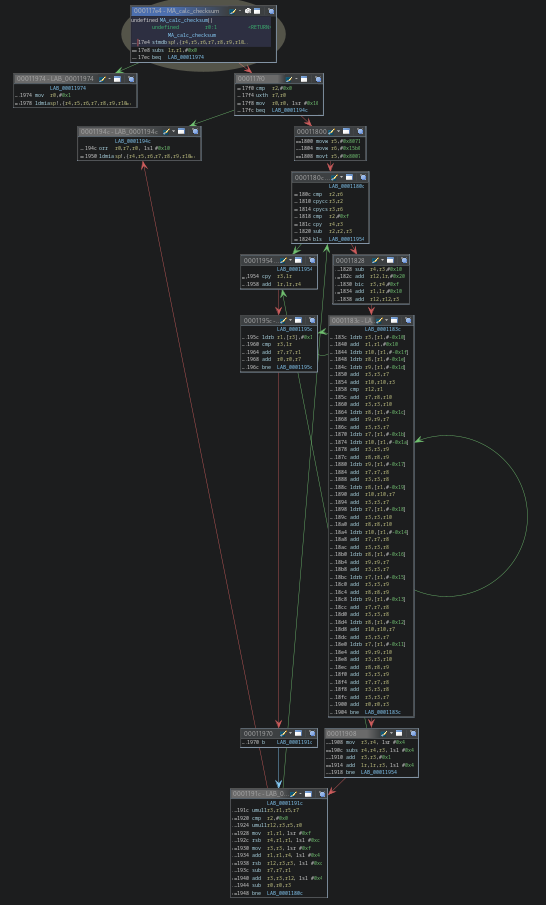This screenshot has height=905, width=546.
Task: Group vertices icon on node 00011908
Action: click(x=413, y=734)
